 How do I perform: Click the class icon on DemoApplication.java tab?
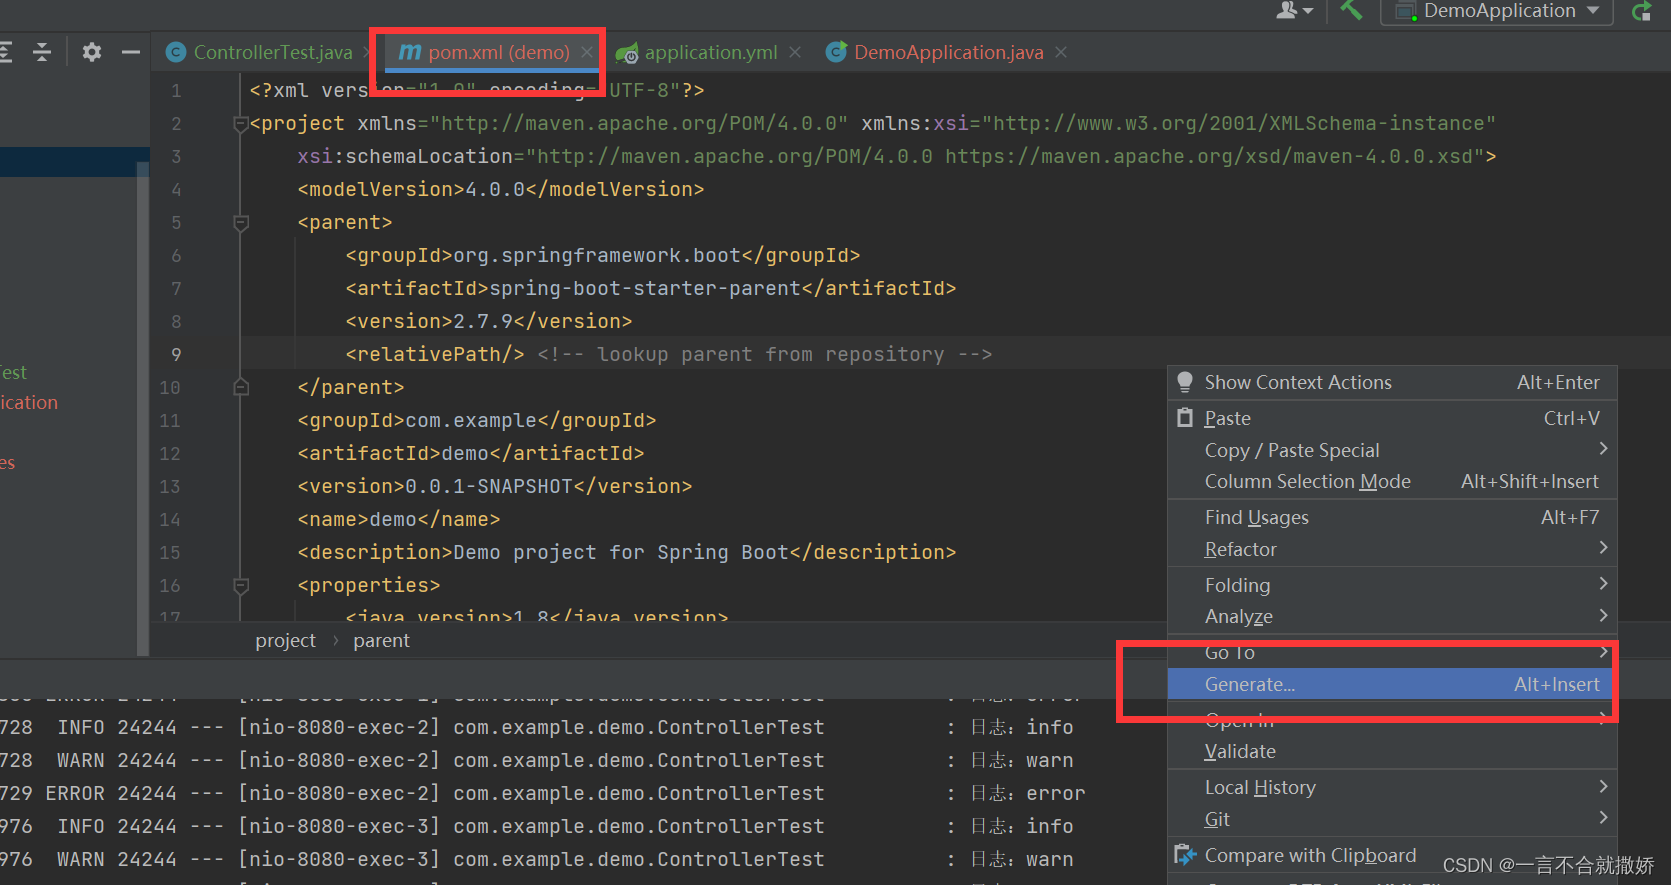pyautogui.click(x=837, y=52)
